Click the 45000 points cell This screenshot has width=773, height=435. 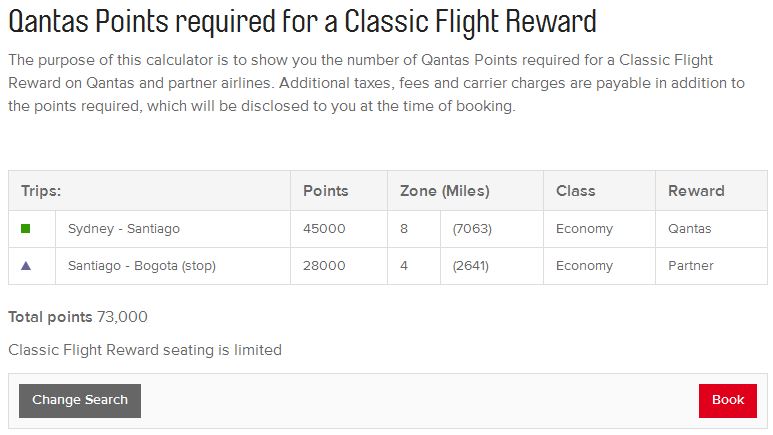point(324,229)
